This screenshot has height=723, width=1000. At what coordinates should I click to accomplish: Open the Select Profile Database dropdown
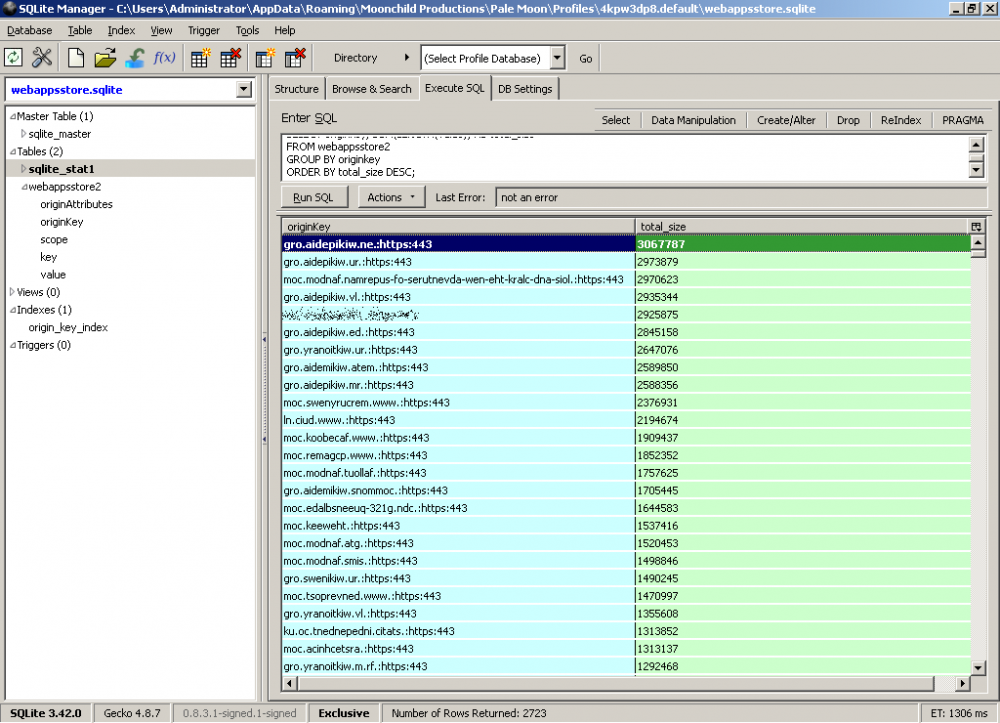pos(557,58)
